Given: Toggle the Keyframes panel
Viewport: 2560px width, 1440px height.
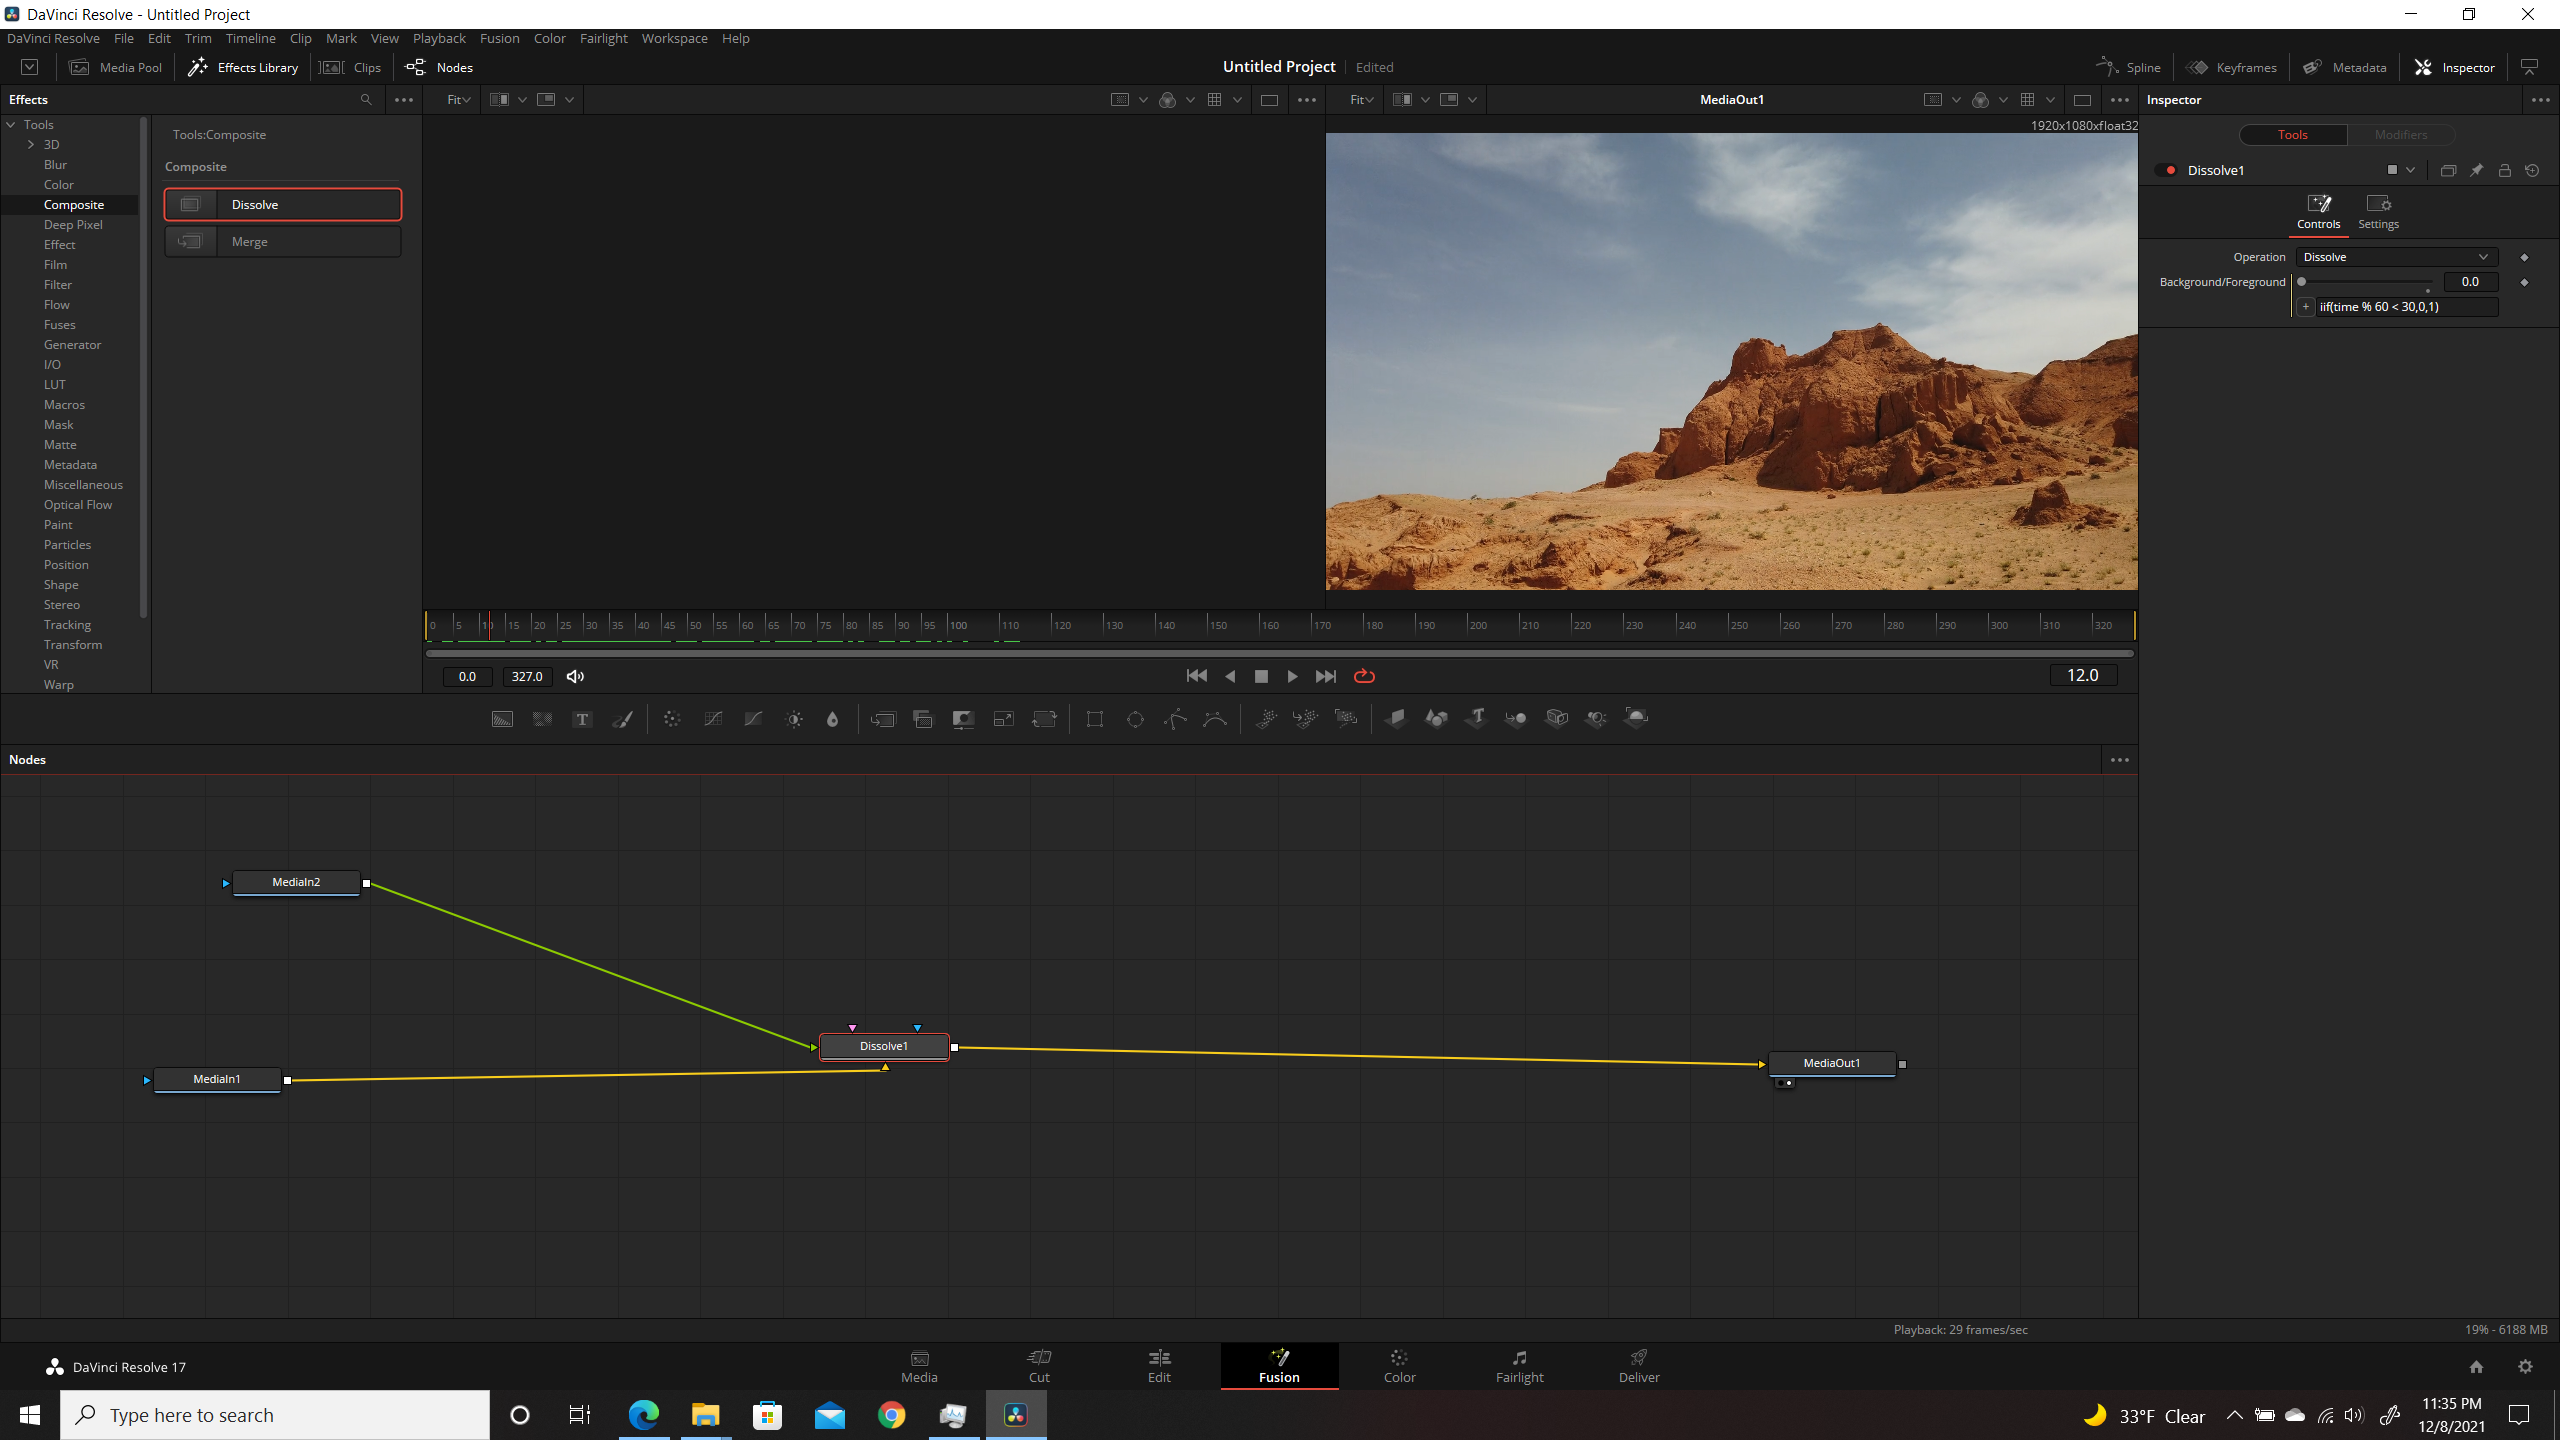Looking at the screenshot, I should point(2232,67).
